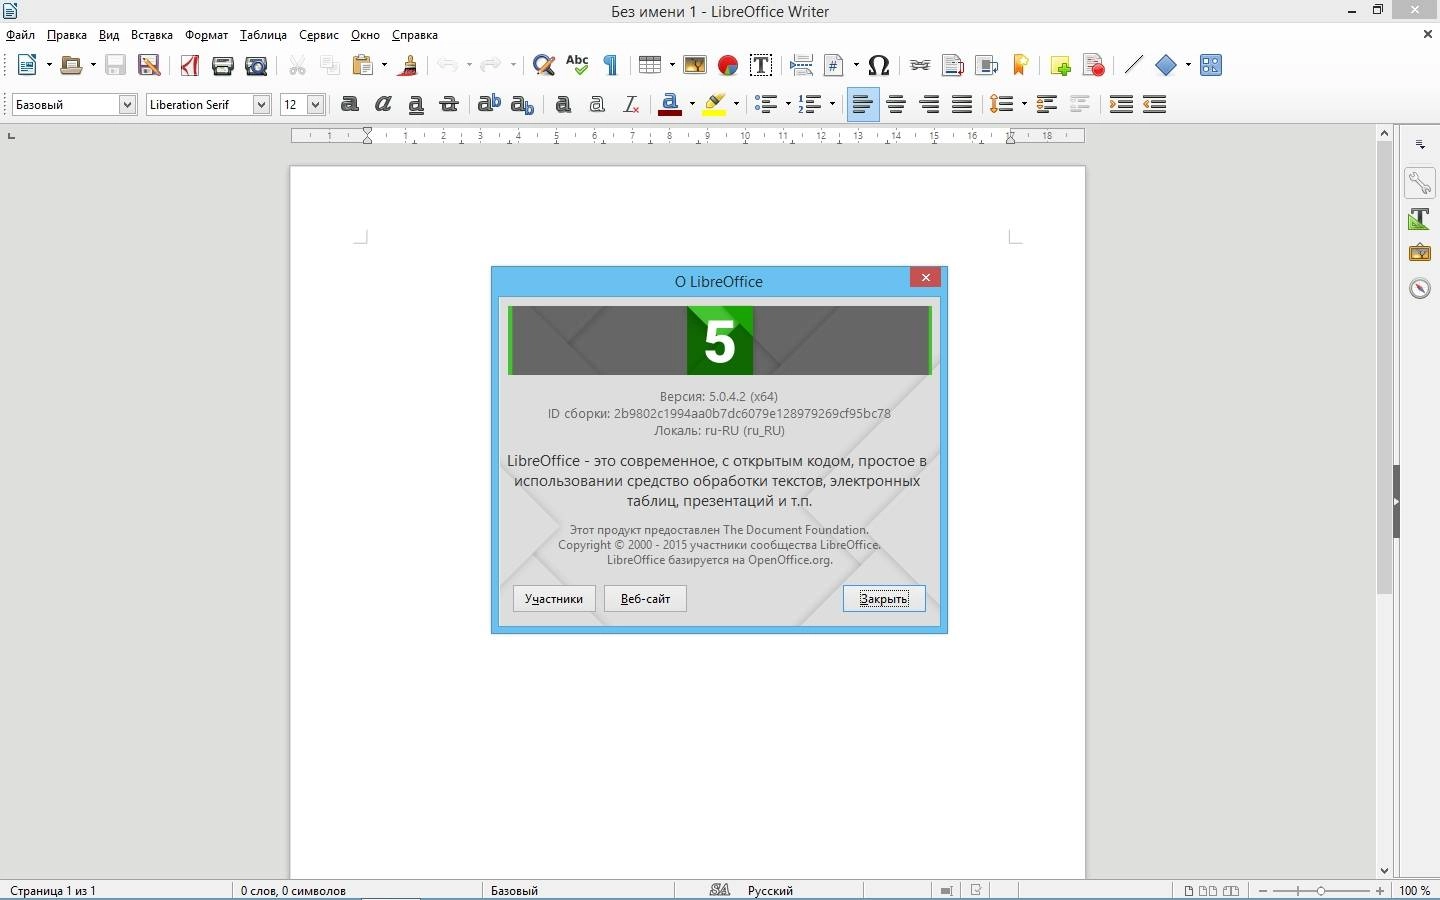The width and height of the screenshot is (1440, 900).
Task: Toggle Superscript
Action: pyautogui.click(x=489, y=104)
